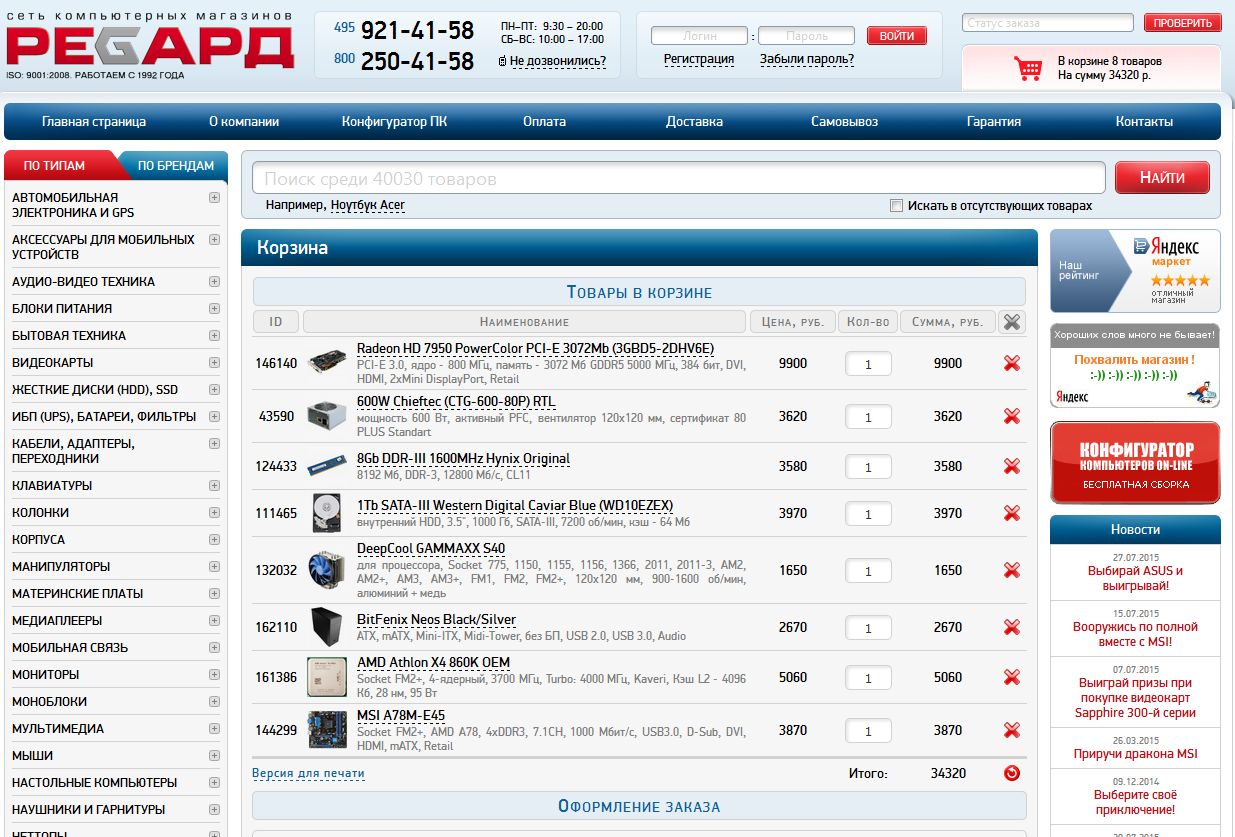
Task: Switch to the По брендам tab
Action: pyautogui.click(x=175, y=165)
